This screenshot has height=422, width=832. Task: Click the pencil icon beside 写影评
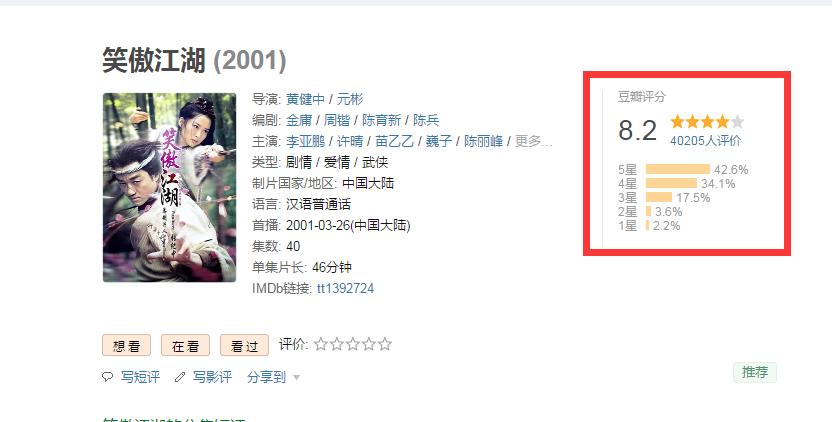click(180, 377)
